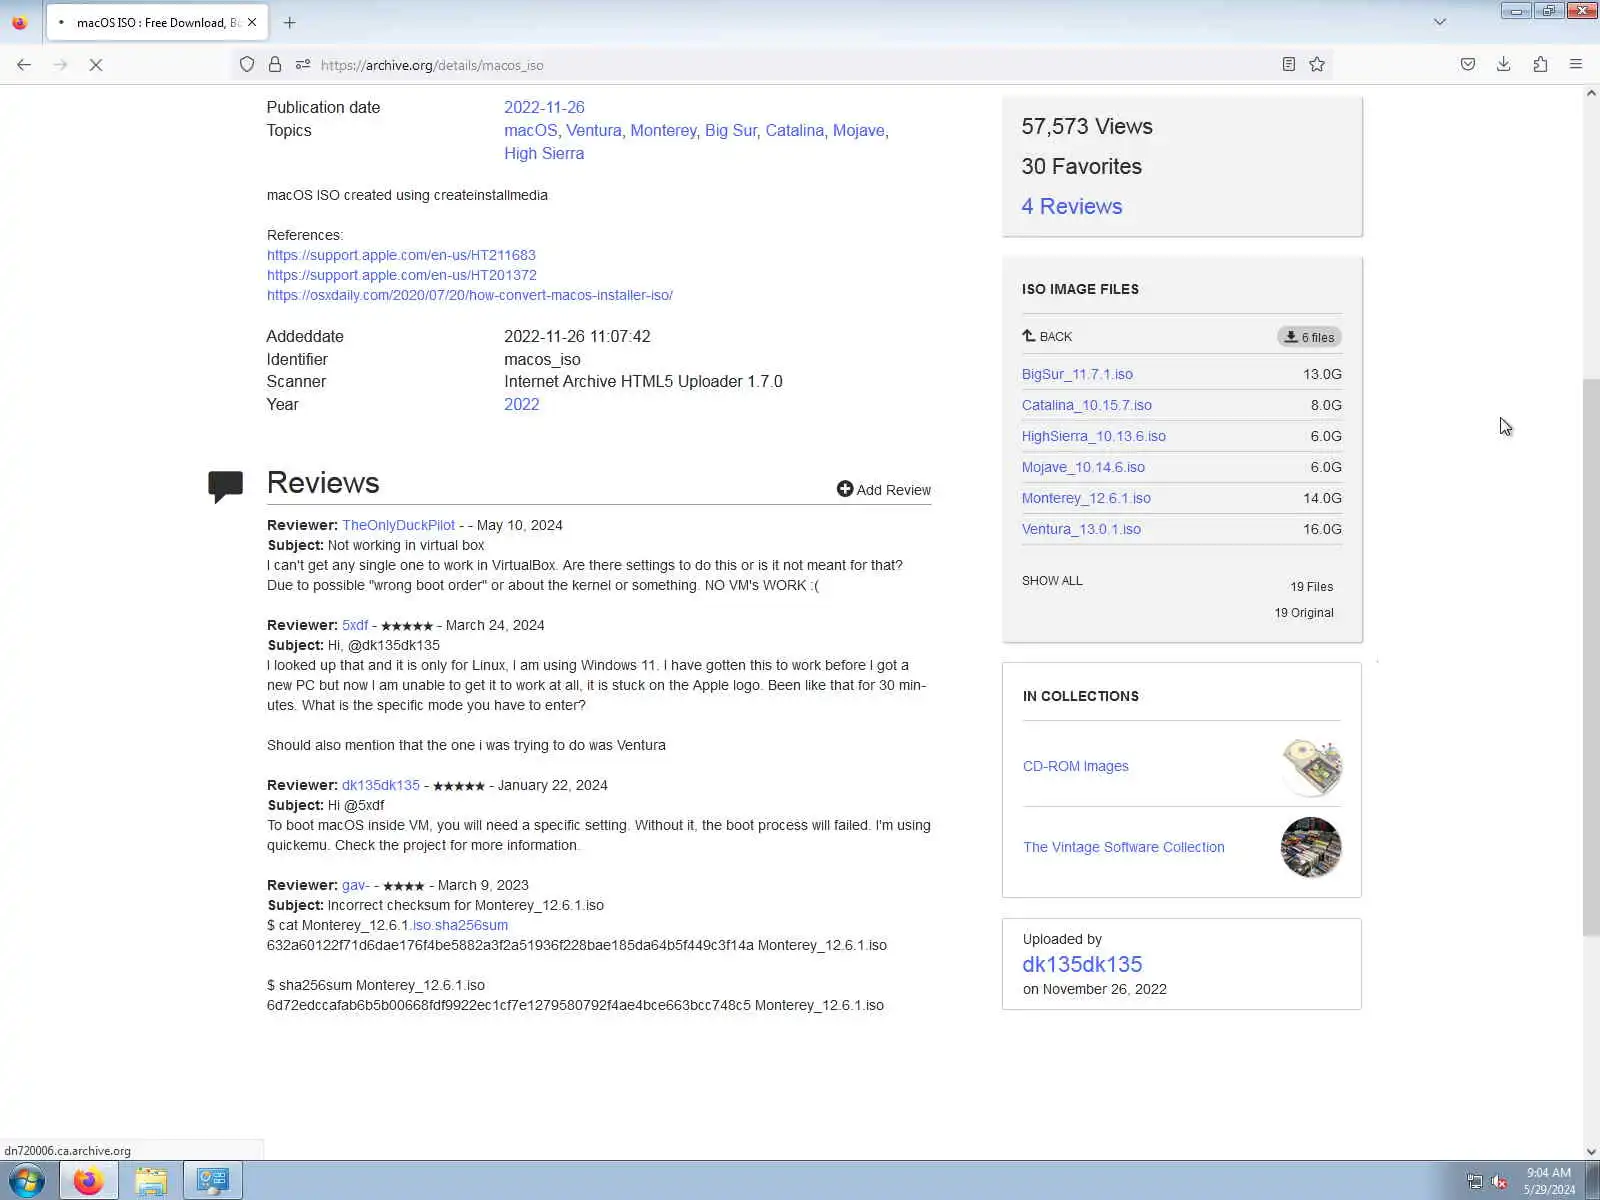The width and height of the screenshot is (1600, 1200).
Task: Open Apple support HT211683 link
Action: coord(401,255)
